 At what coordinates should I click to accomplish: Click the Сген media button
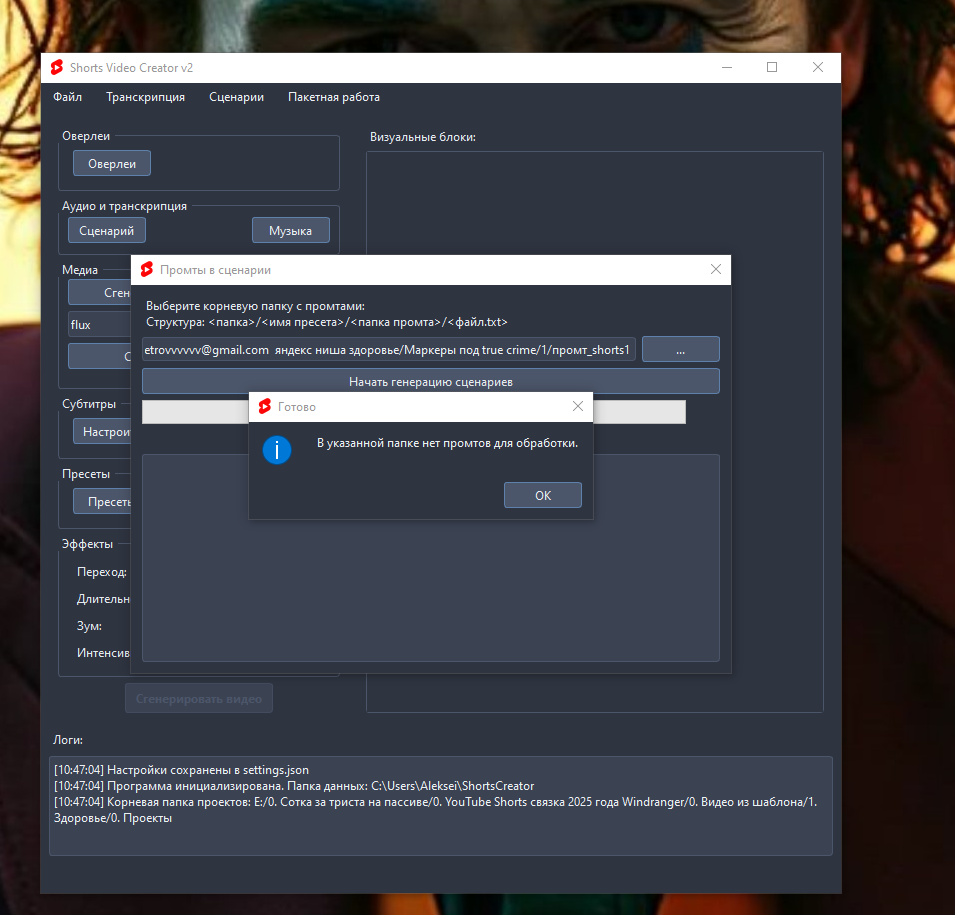point(100,292)
